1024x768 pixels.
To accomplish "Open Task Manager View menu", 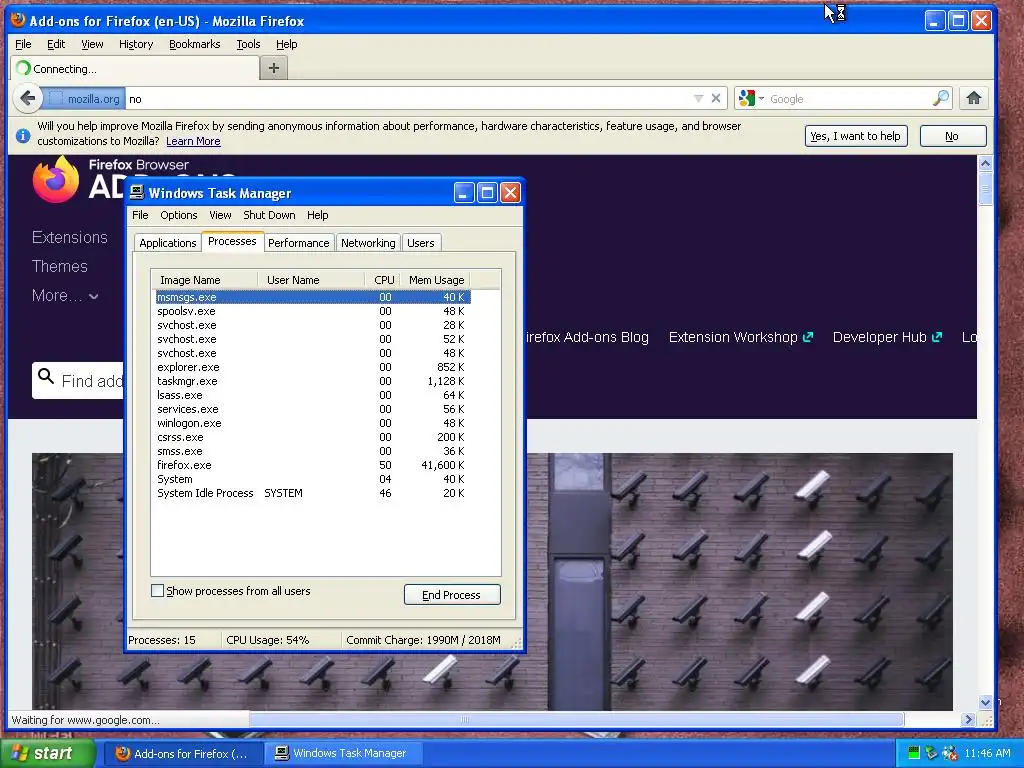I will coord(220,215).
